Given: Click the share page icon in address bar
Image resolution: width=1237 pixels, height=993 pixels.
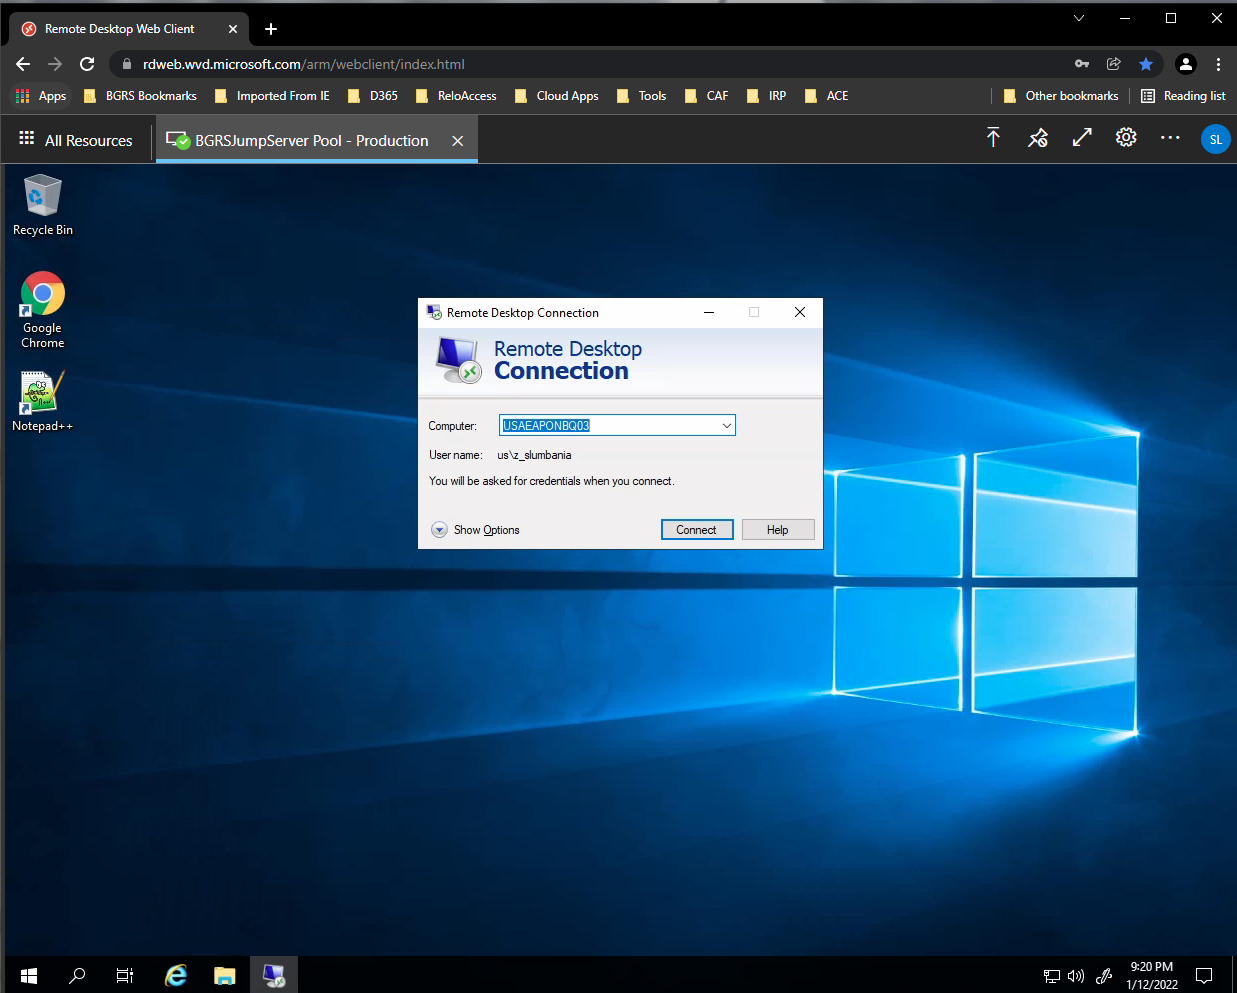Looking at the screenshot, I should click(x=1114, y=64).
